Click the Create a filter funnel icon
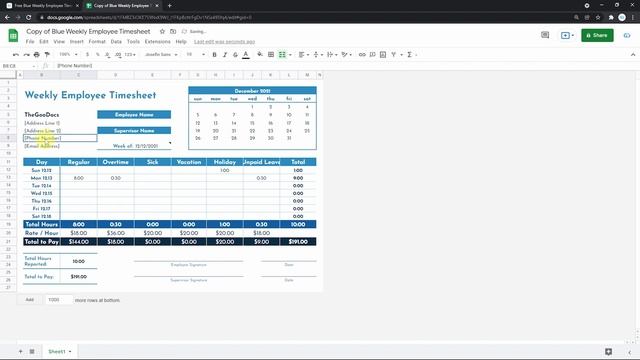640x360 pixels. (x=393, y=55)
